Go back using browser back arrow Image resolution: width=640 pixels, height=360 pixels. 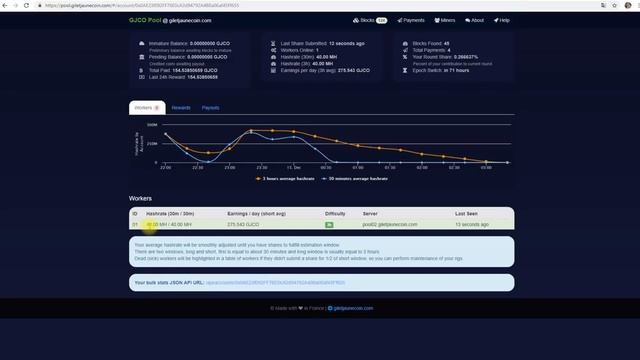[x=5, y=5]
